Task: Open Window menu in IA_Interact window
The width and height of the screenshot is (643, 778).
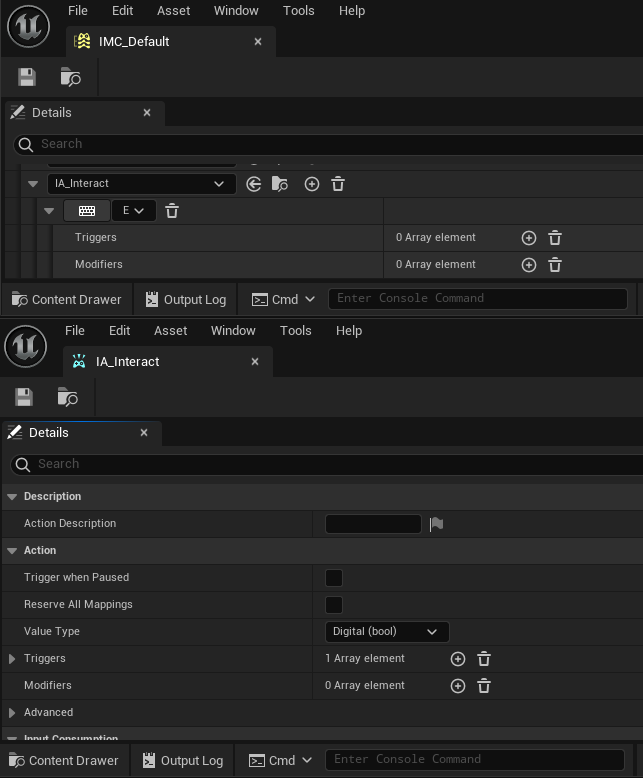Action: (x=233, y=330)
